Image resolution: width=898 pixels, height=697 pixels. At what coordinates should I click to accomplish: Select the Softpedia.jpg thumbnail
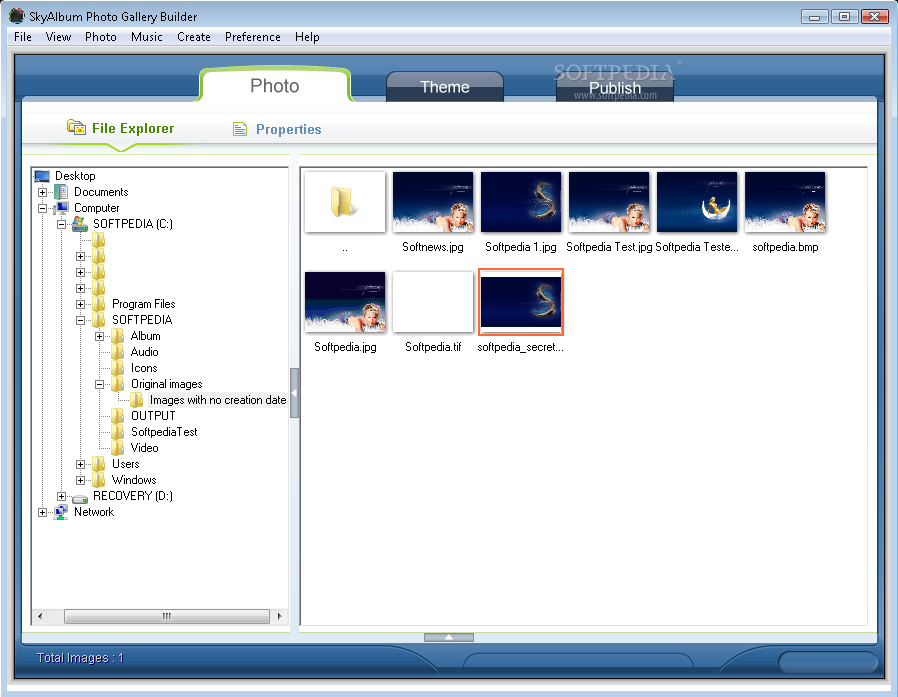coord(345,302)
